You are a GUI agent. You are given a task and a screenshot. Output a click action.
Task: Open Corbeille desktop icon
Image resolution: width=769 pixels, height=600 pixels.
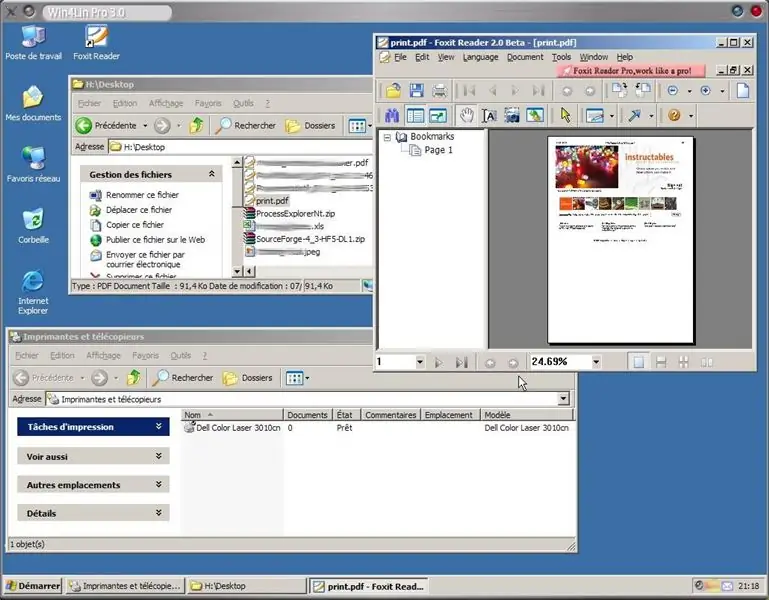click(33, 226)
